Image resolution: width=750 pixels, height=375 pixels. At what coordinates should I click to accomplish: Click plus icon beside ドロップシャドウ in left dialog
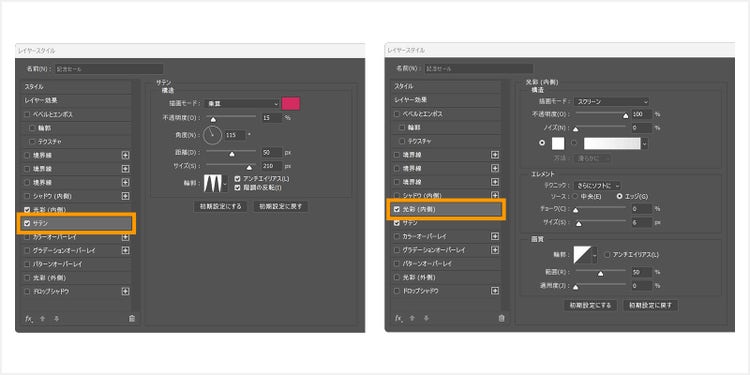coord(125,291)
